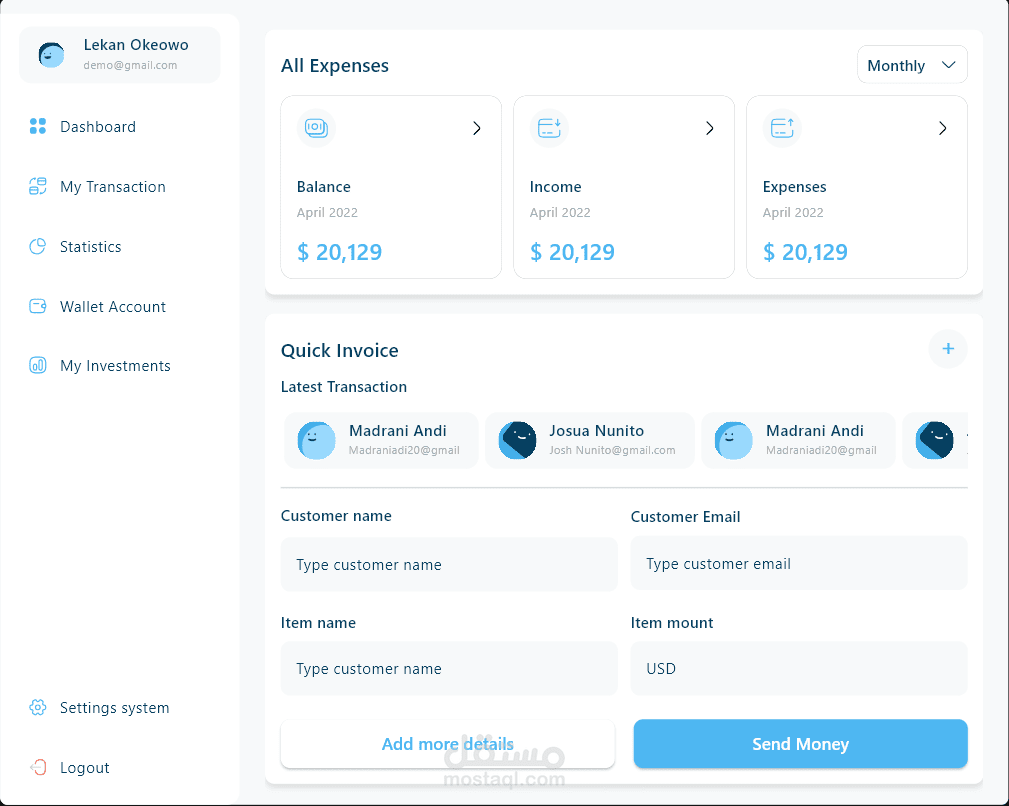
Task: Select the Josua Nunito transaction contact
Action: click(x=590, y=440)
